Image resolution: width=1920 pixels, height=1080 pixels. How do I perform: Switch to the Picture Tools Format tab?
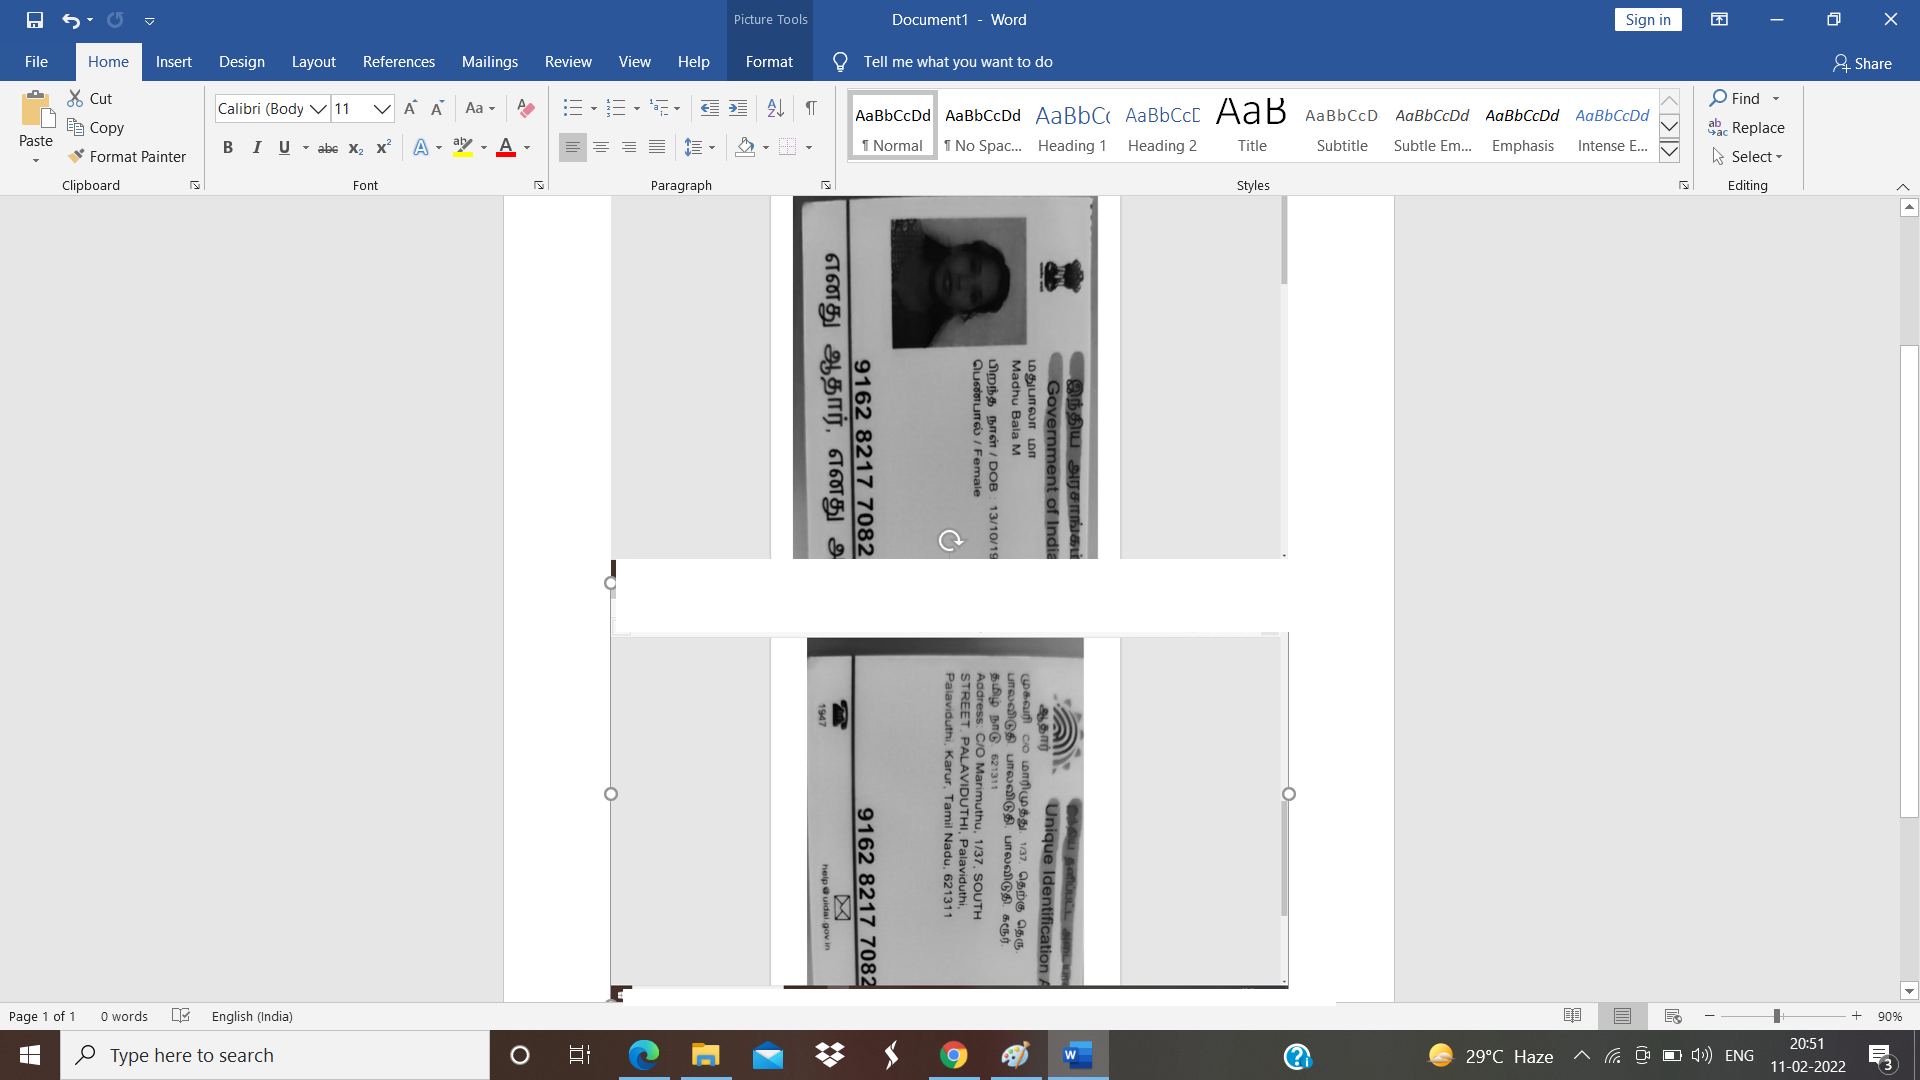tap(768, 62)
